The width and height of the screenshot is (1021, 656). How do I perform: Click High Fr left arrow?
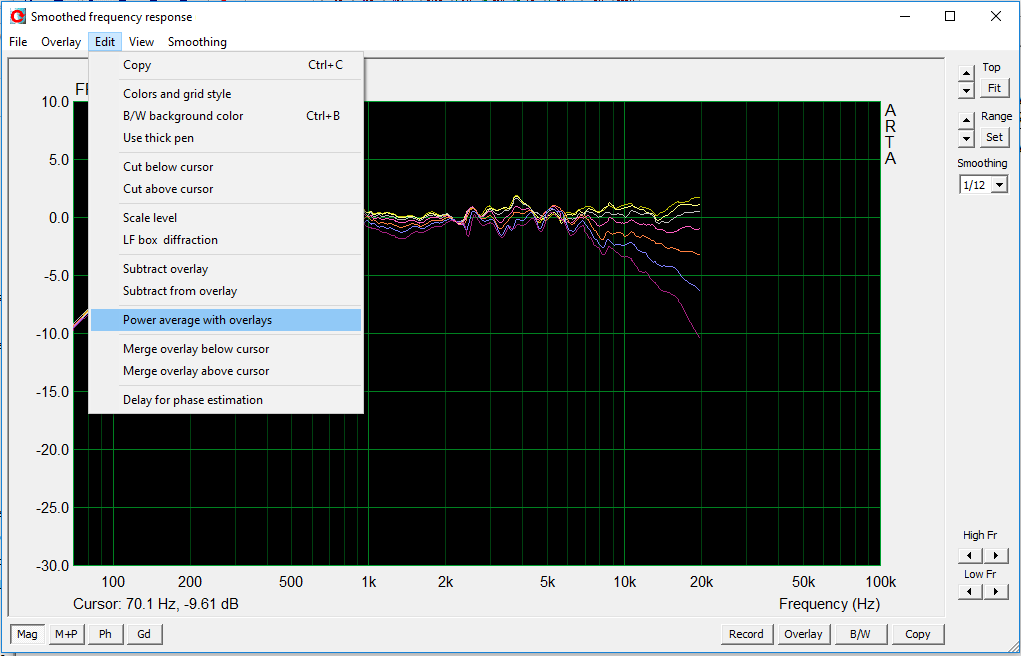970,556
